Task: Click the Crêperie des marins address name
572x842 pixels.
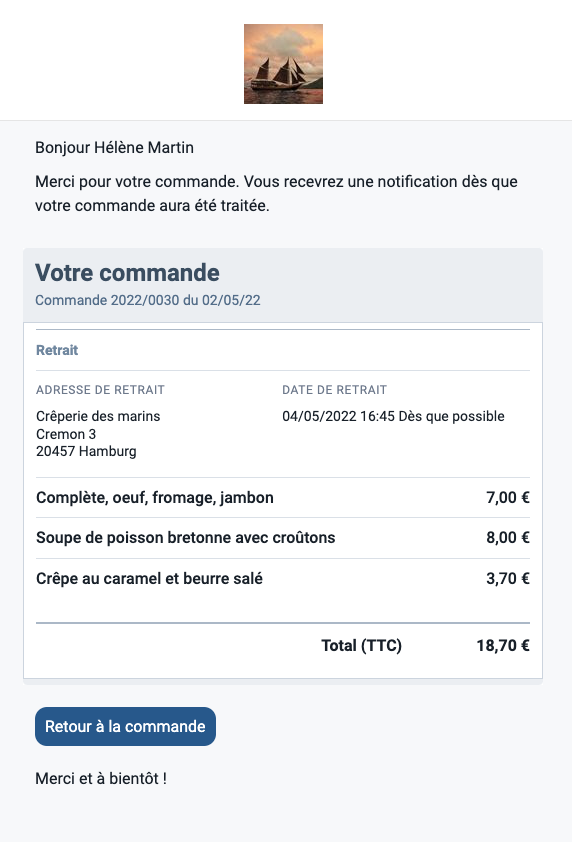Action: click(98, 416)
